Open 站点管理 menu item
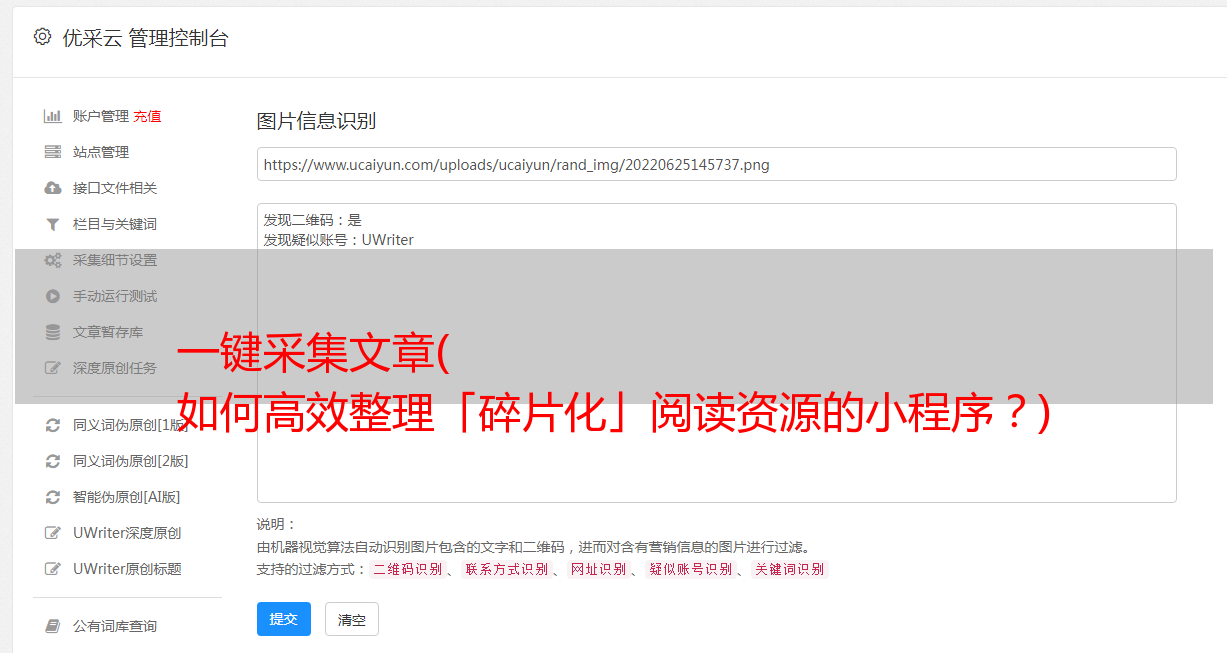The height and width of the screenshot is (653, 1227). 101,152
